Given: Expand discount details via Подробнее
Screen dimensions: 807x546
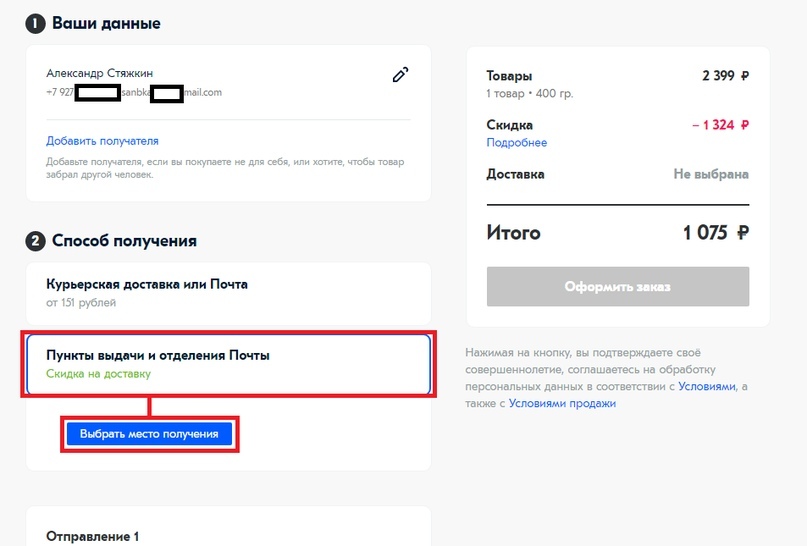Looking at the screenshot, I should pyautogui.click(x=516, y=143).
